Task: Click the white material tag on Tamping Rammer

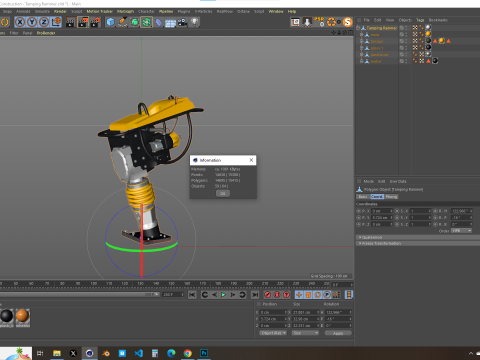Action: pyautogui.click(x=428, y=27)
